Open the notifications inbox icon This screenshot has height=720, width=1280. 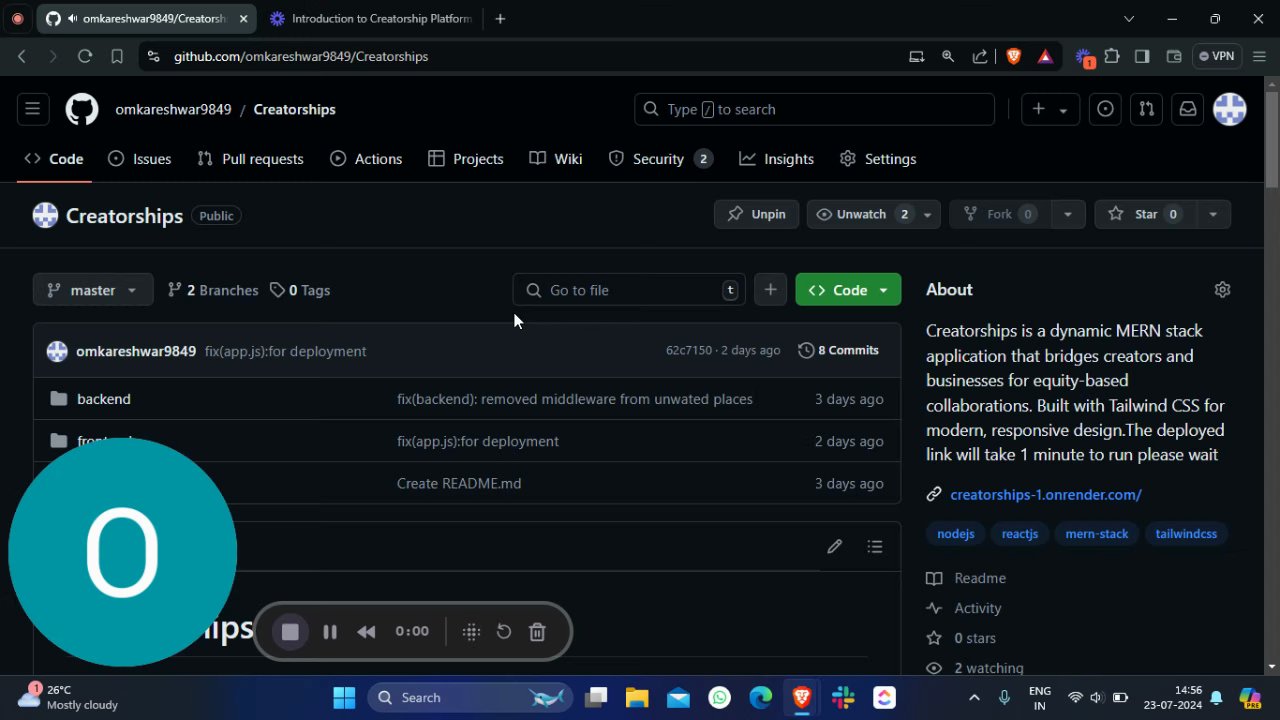click(x=1188, y=109)
